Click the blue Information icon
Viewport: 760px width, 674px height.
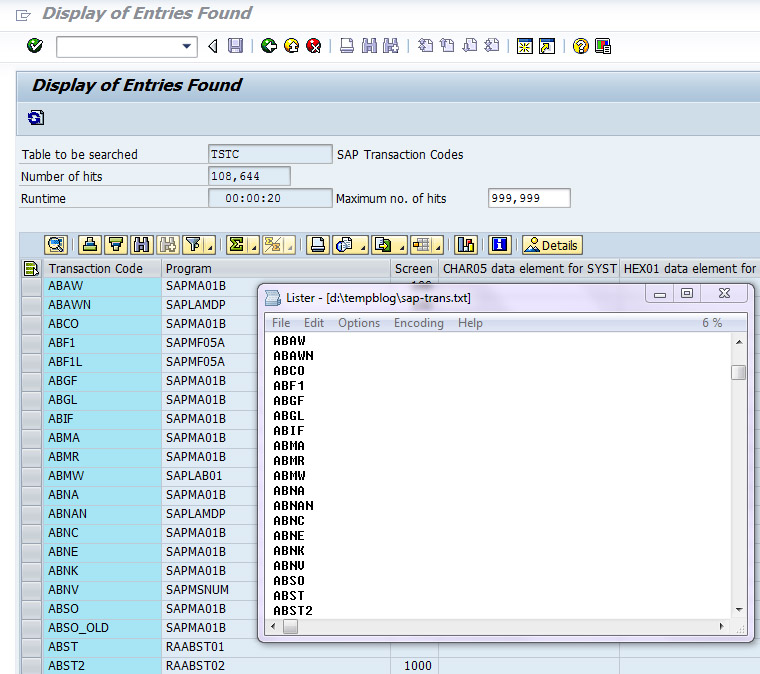tap(500, 245)
